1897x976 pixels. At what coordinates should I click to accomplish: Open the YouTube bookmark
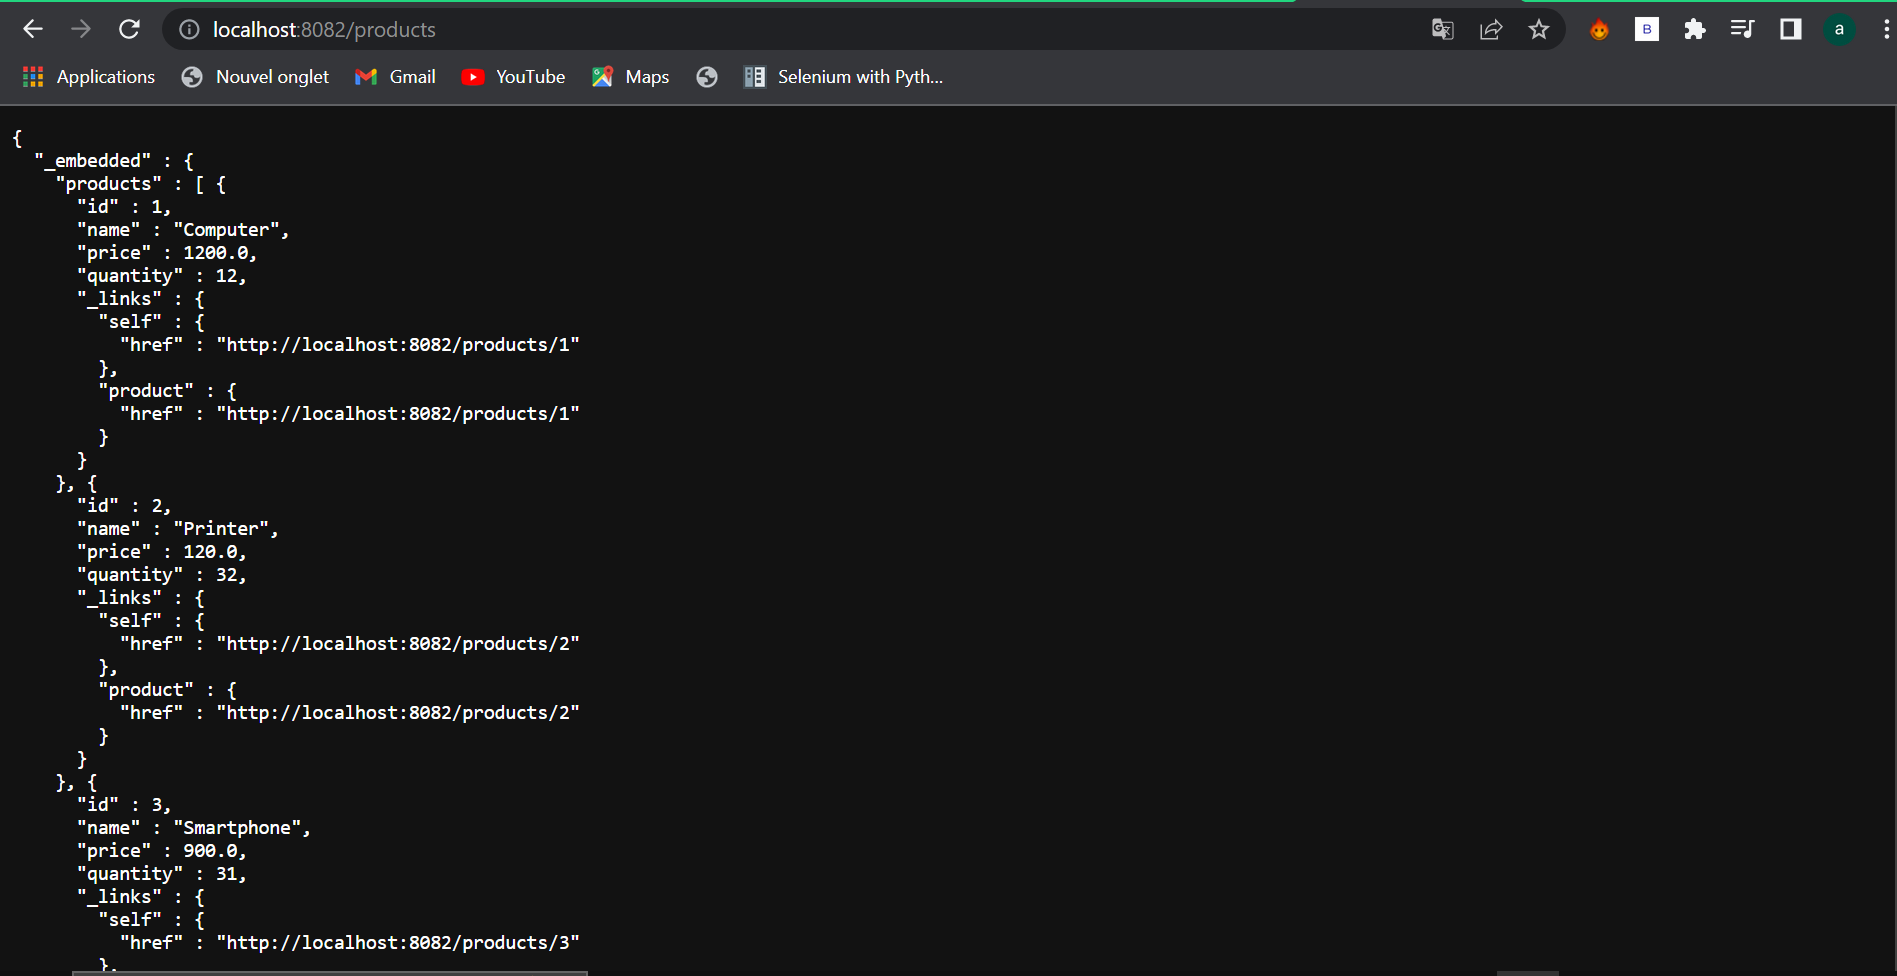click(x=513, y=76)
